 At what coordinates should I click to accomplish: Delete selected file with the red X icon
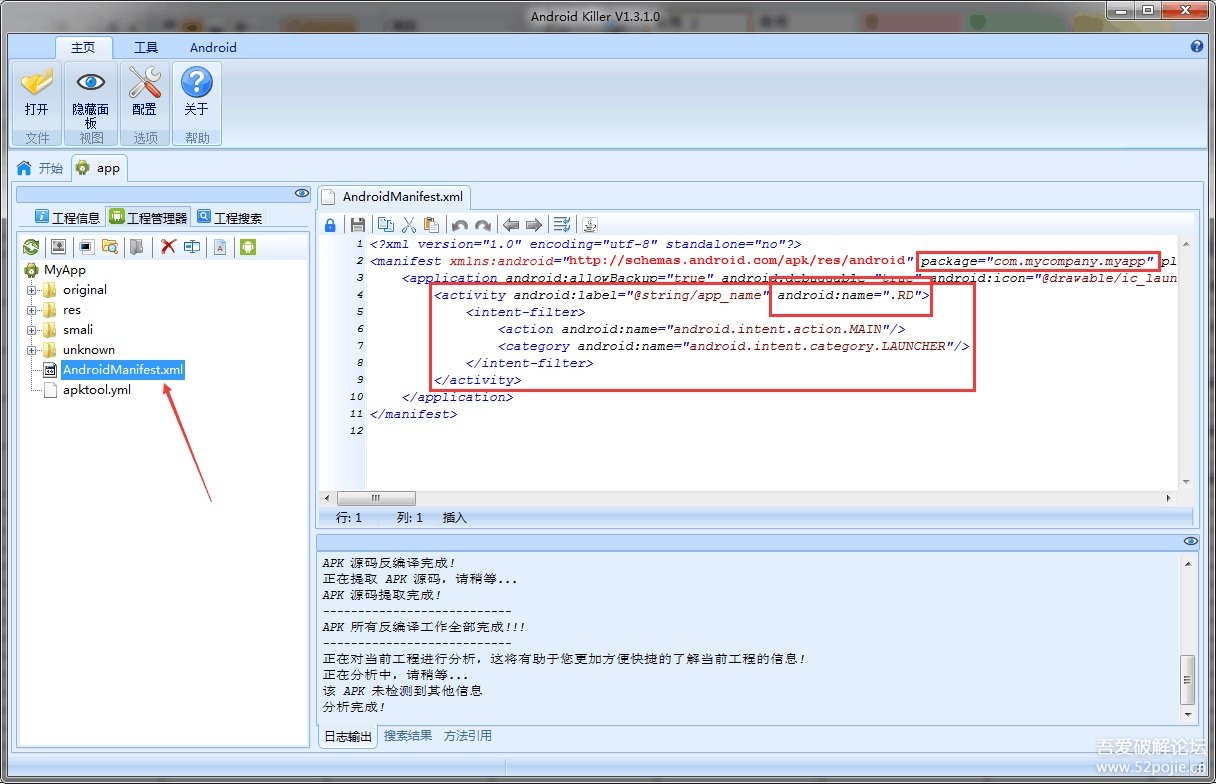[168, 247]
